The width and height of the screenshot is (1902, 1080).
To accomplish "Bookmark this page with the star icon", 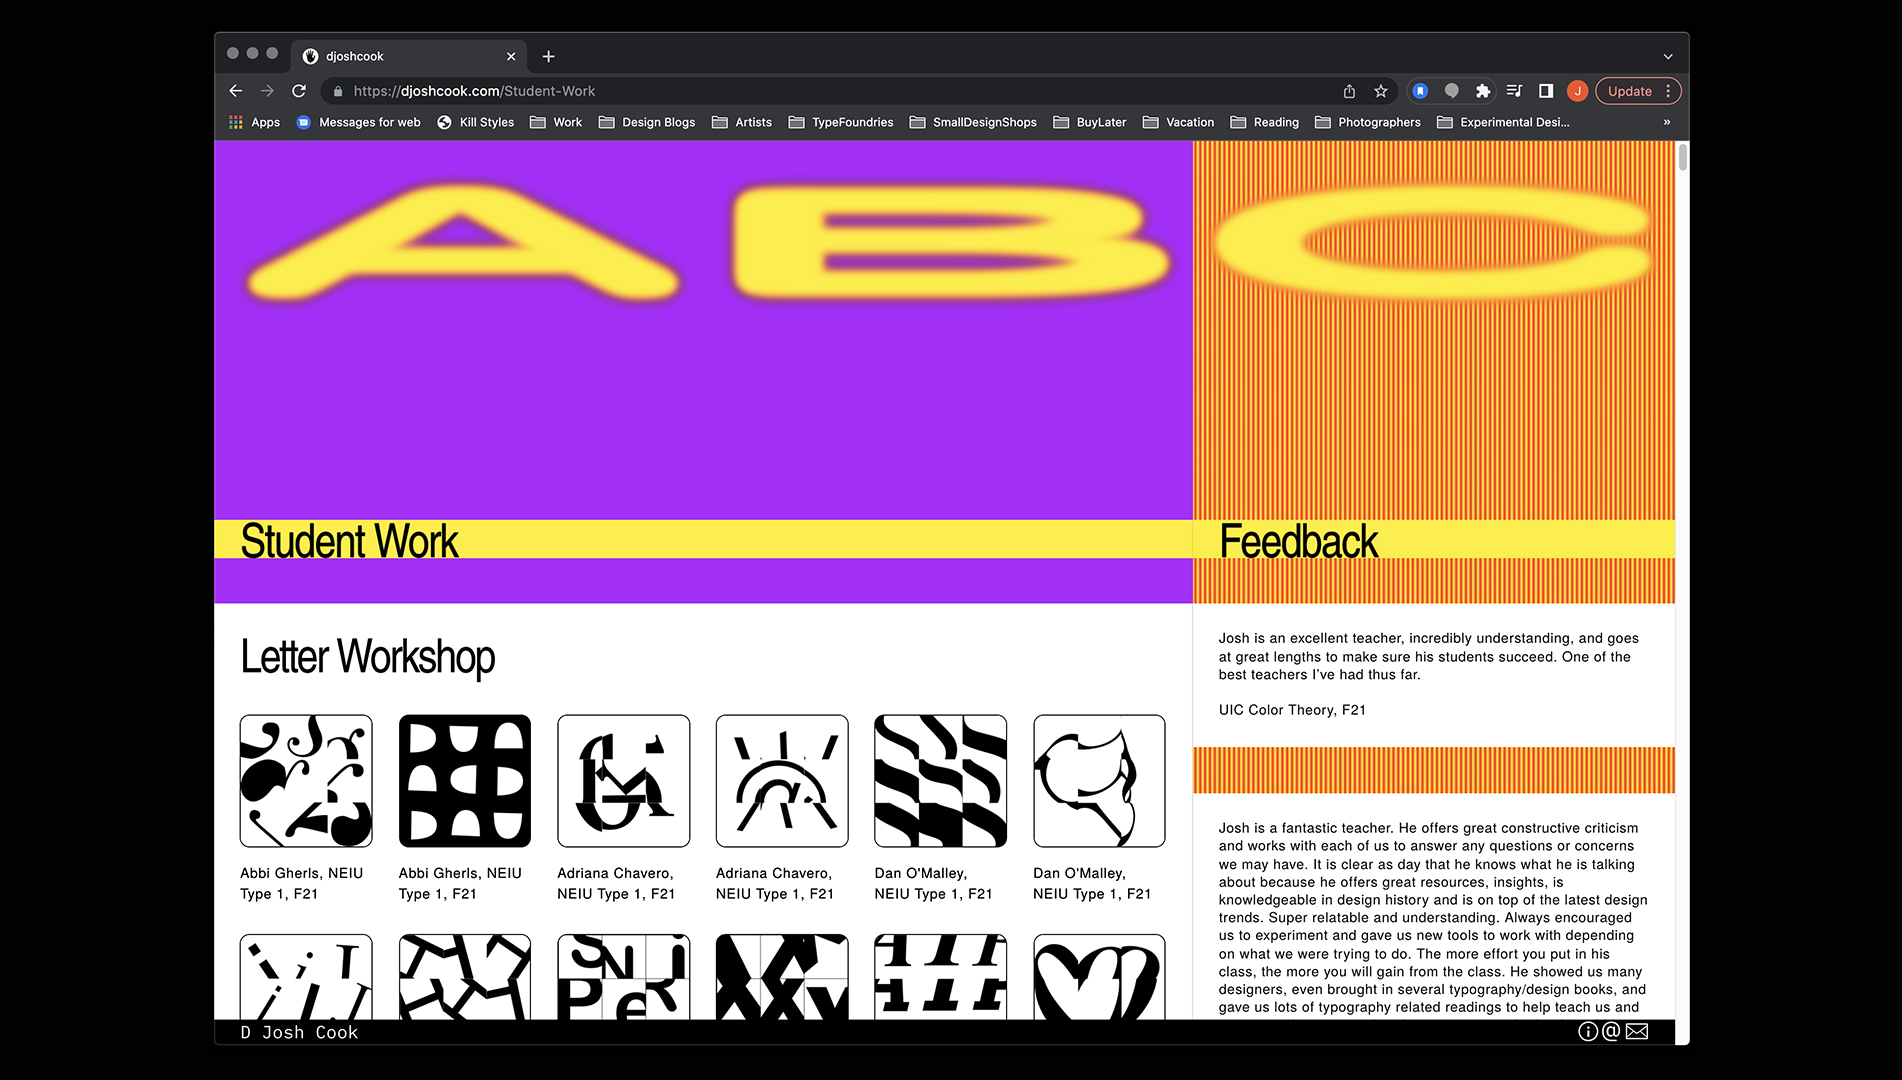I will pyautogui.click(x=1381, y=91).
